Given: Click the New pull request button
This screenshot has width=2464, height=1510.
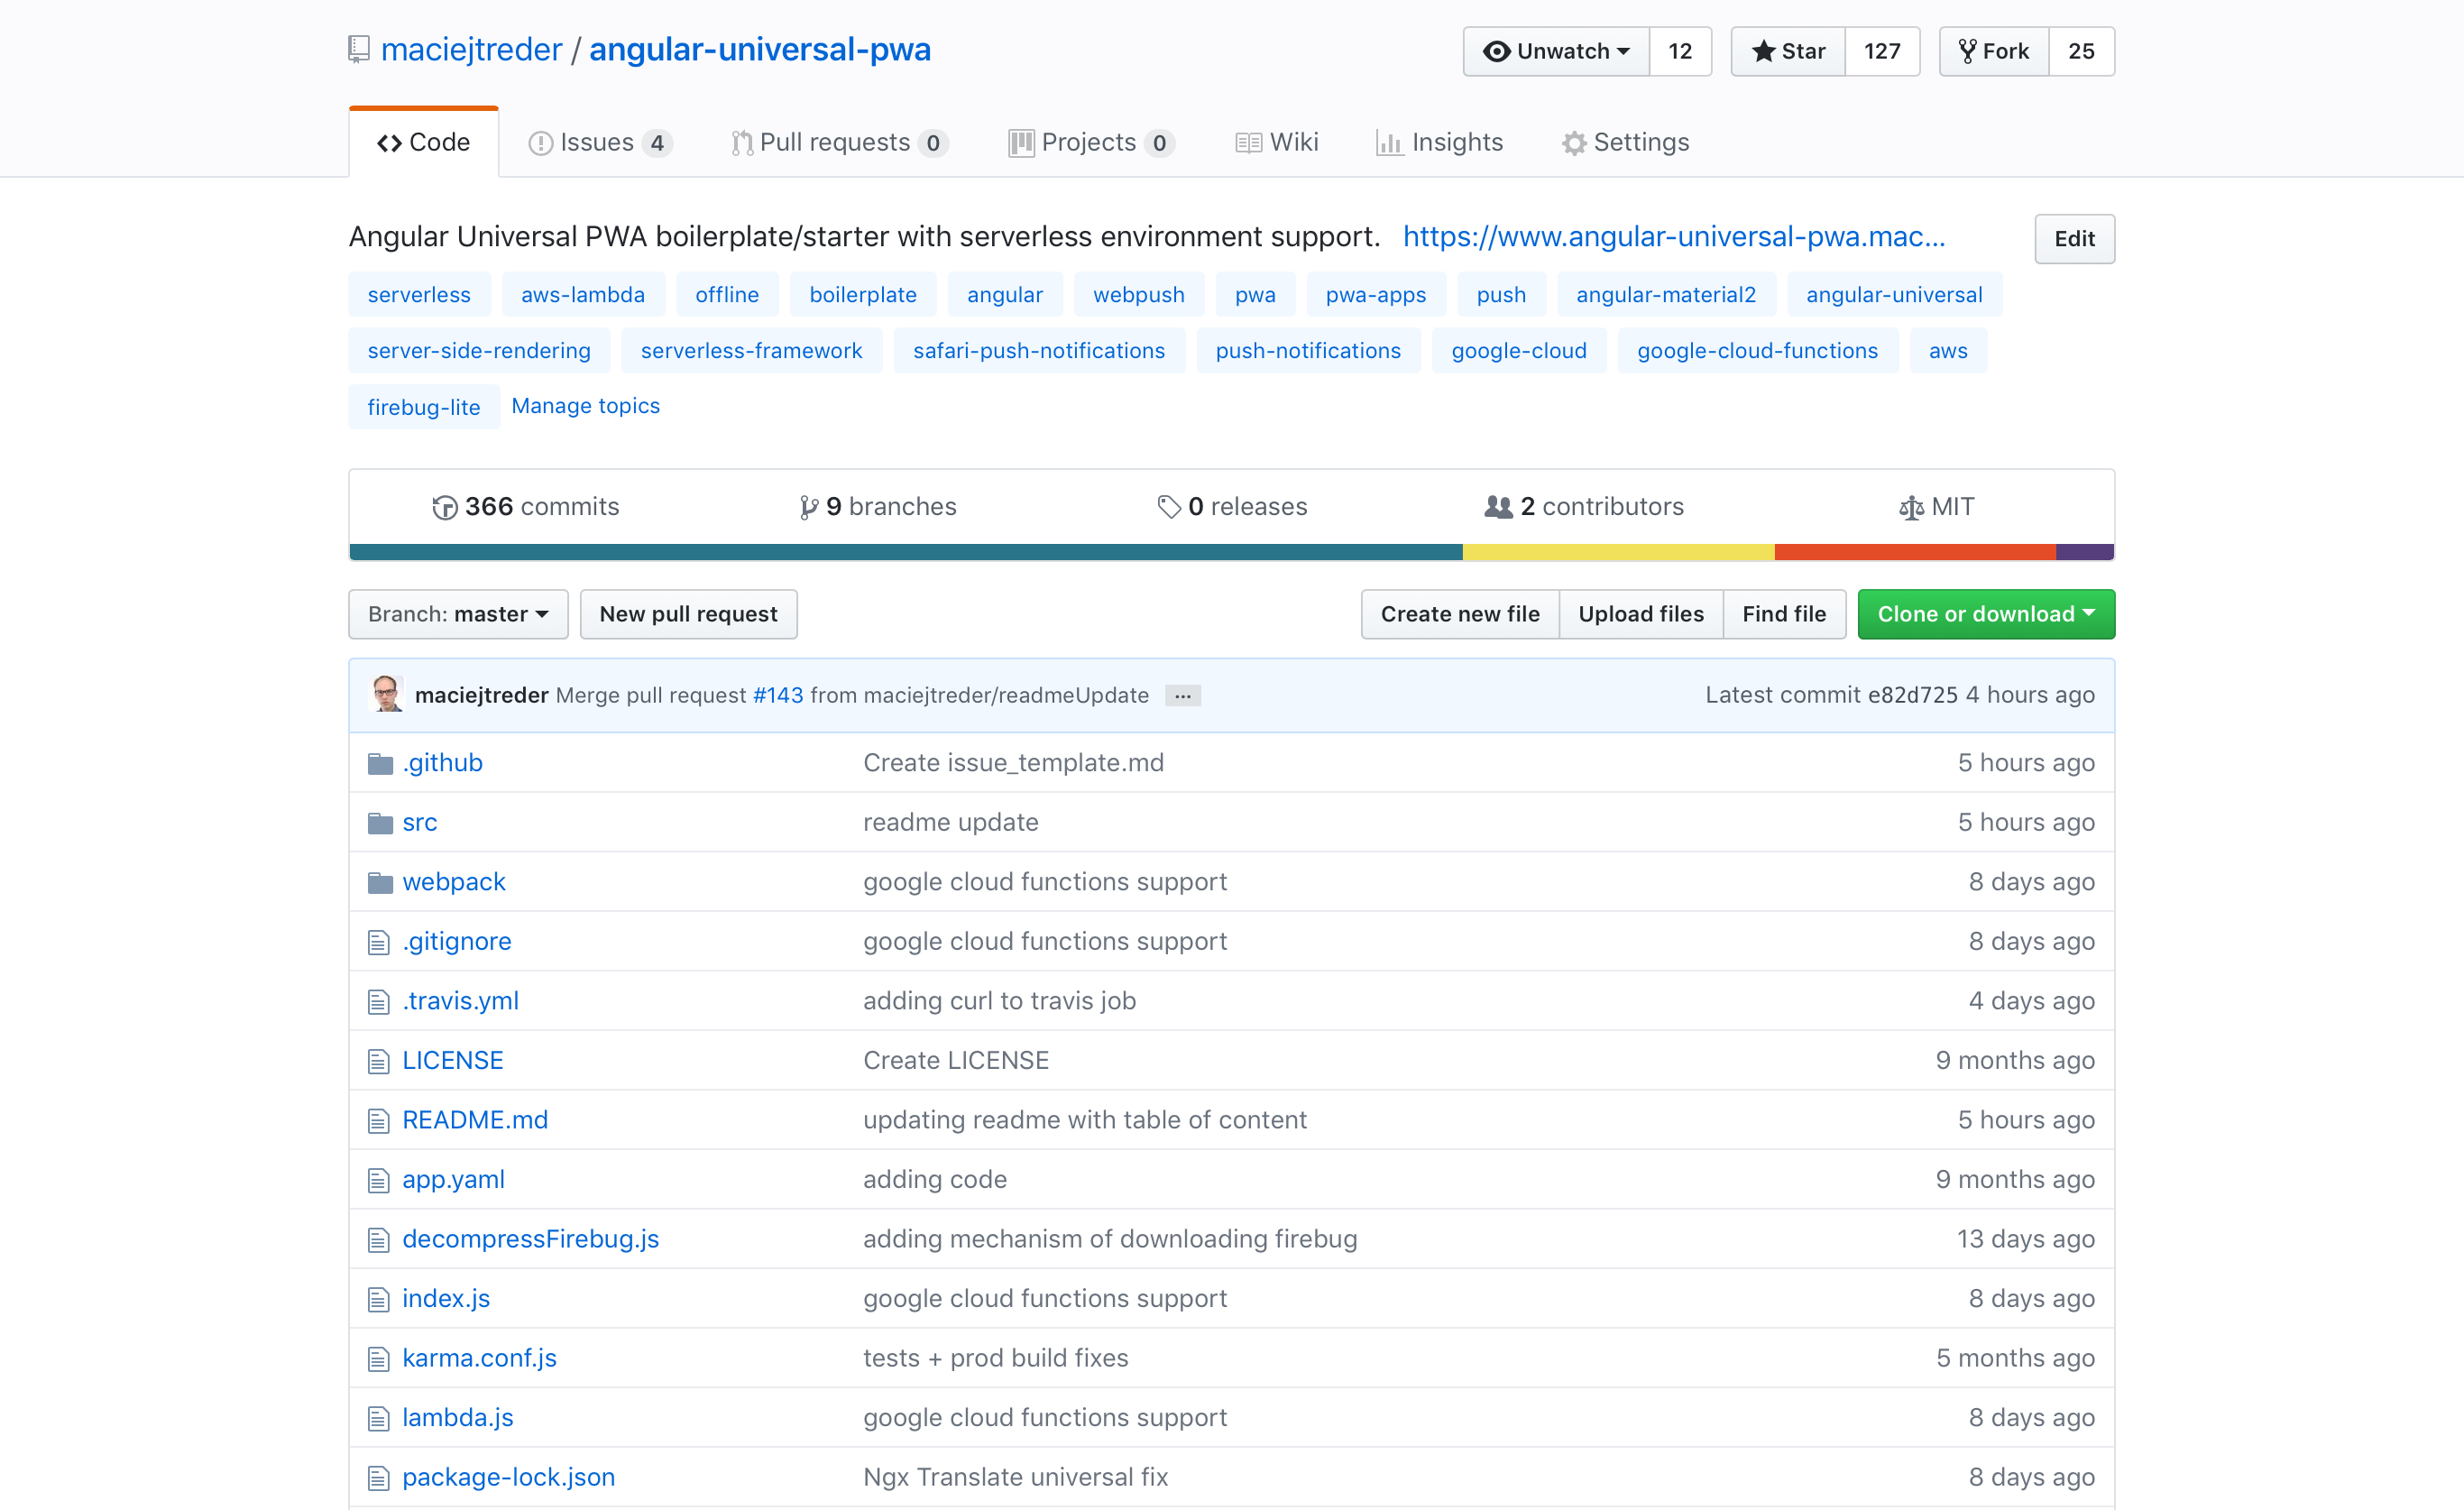Looking at the screenshot, I should point(689,614).
